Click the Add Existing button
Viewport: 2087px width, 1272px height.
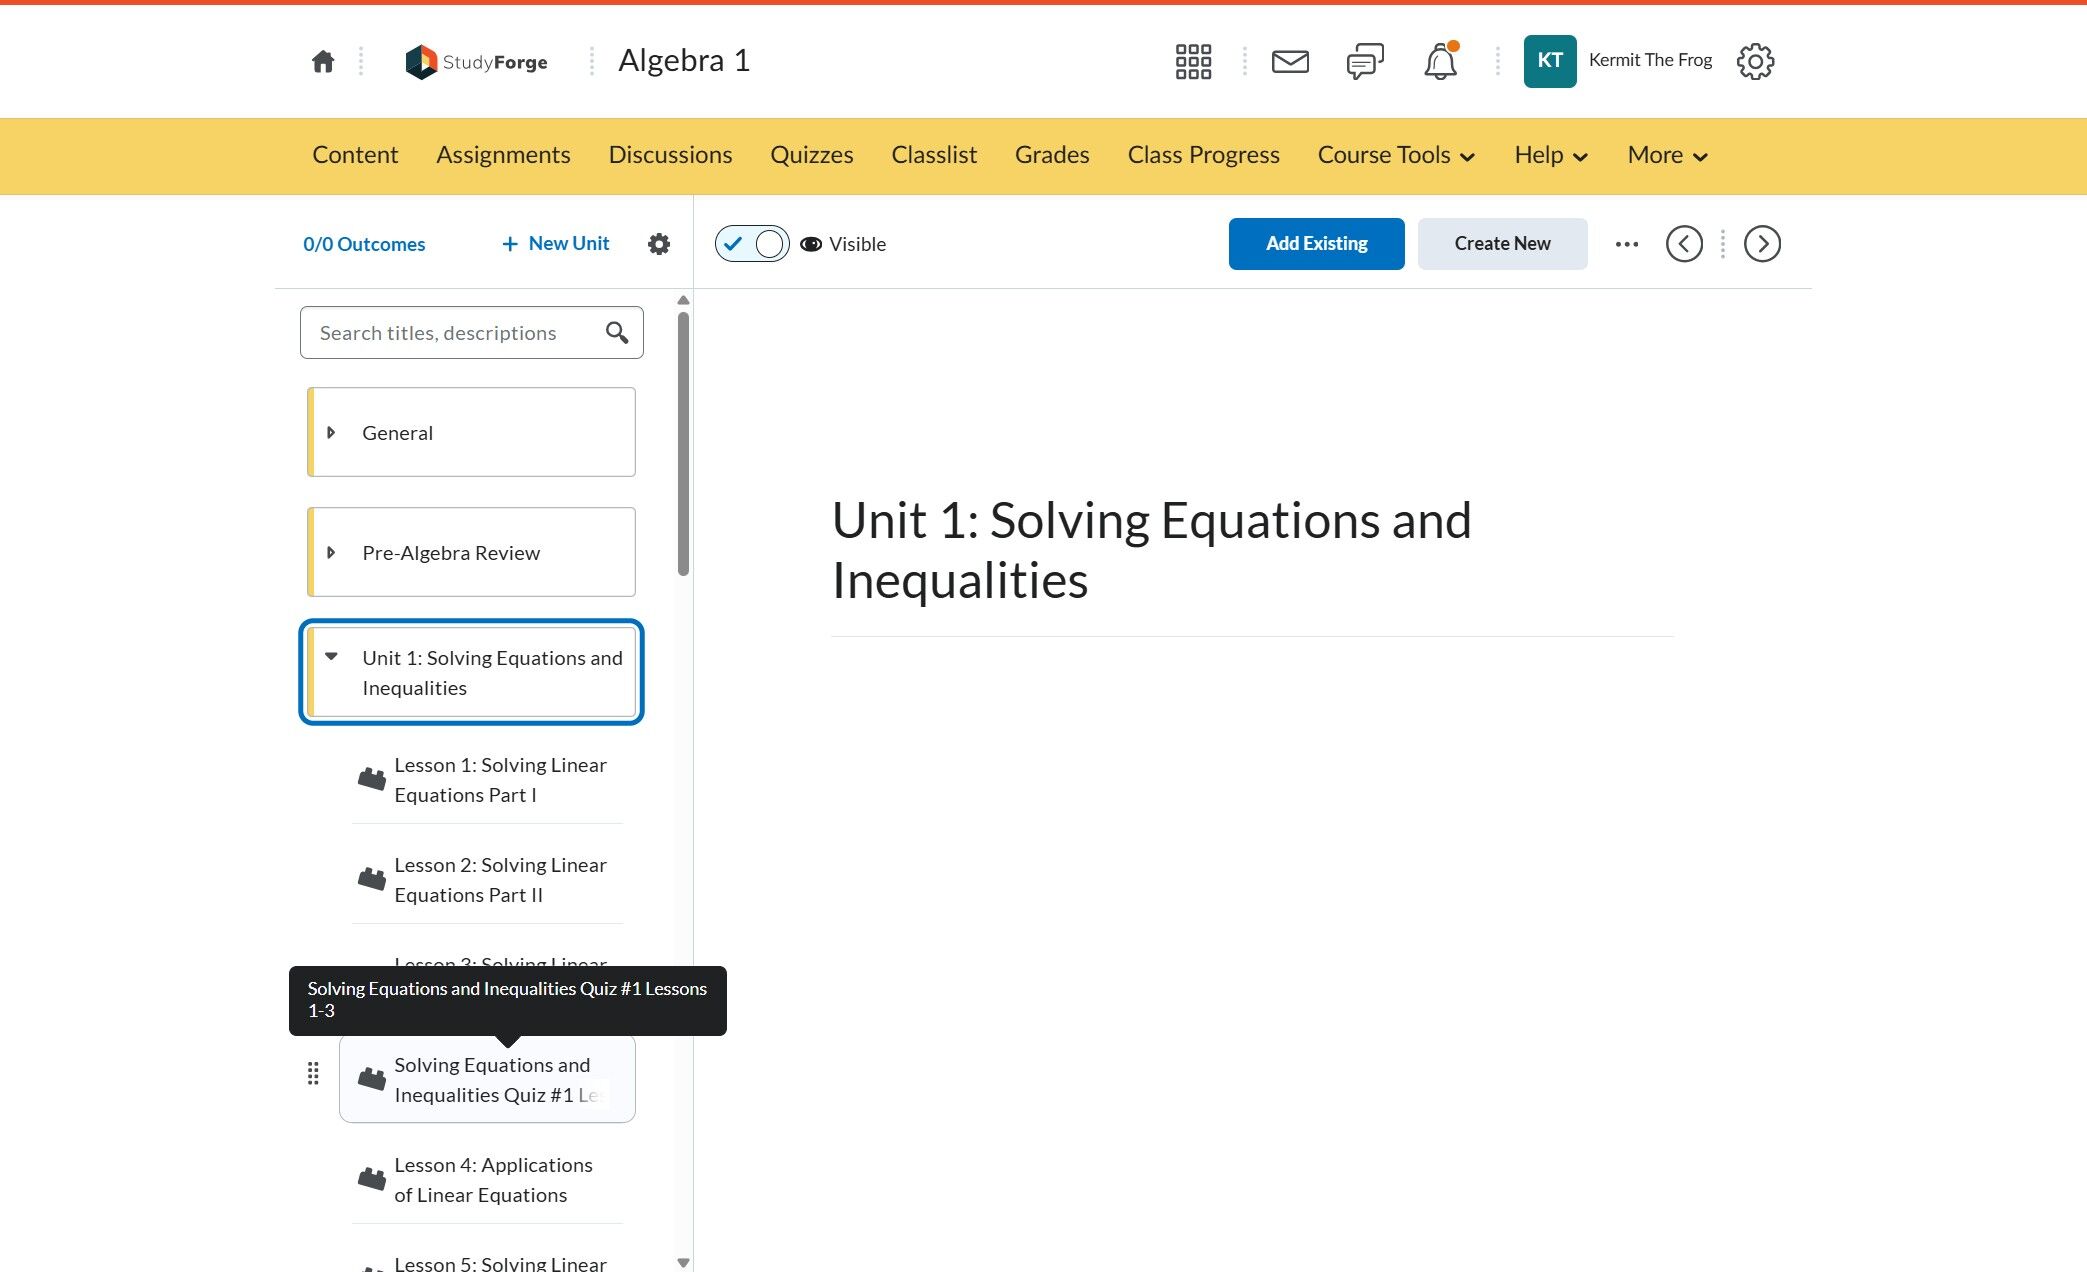tap(1316, 244)
